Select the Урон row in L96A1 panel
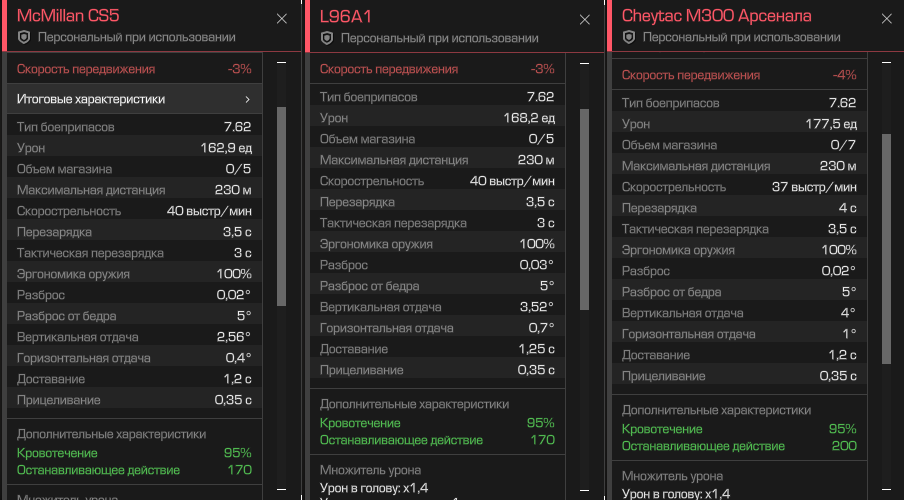Image resolution: width=904 pixels, height=500 pixels. point(436,118)
